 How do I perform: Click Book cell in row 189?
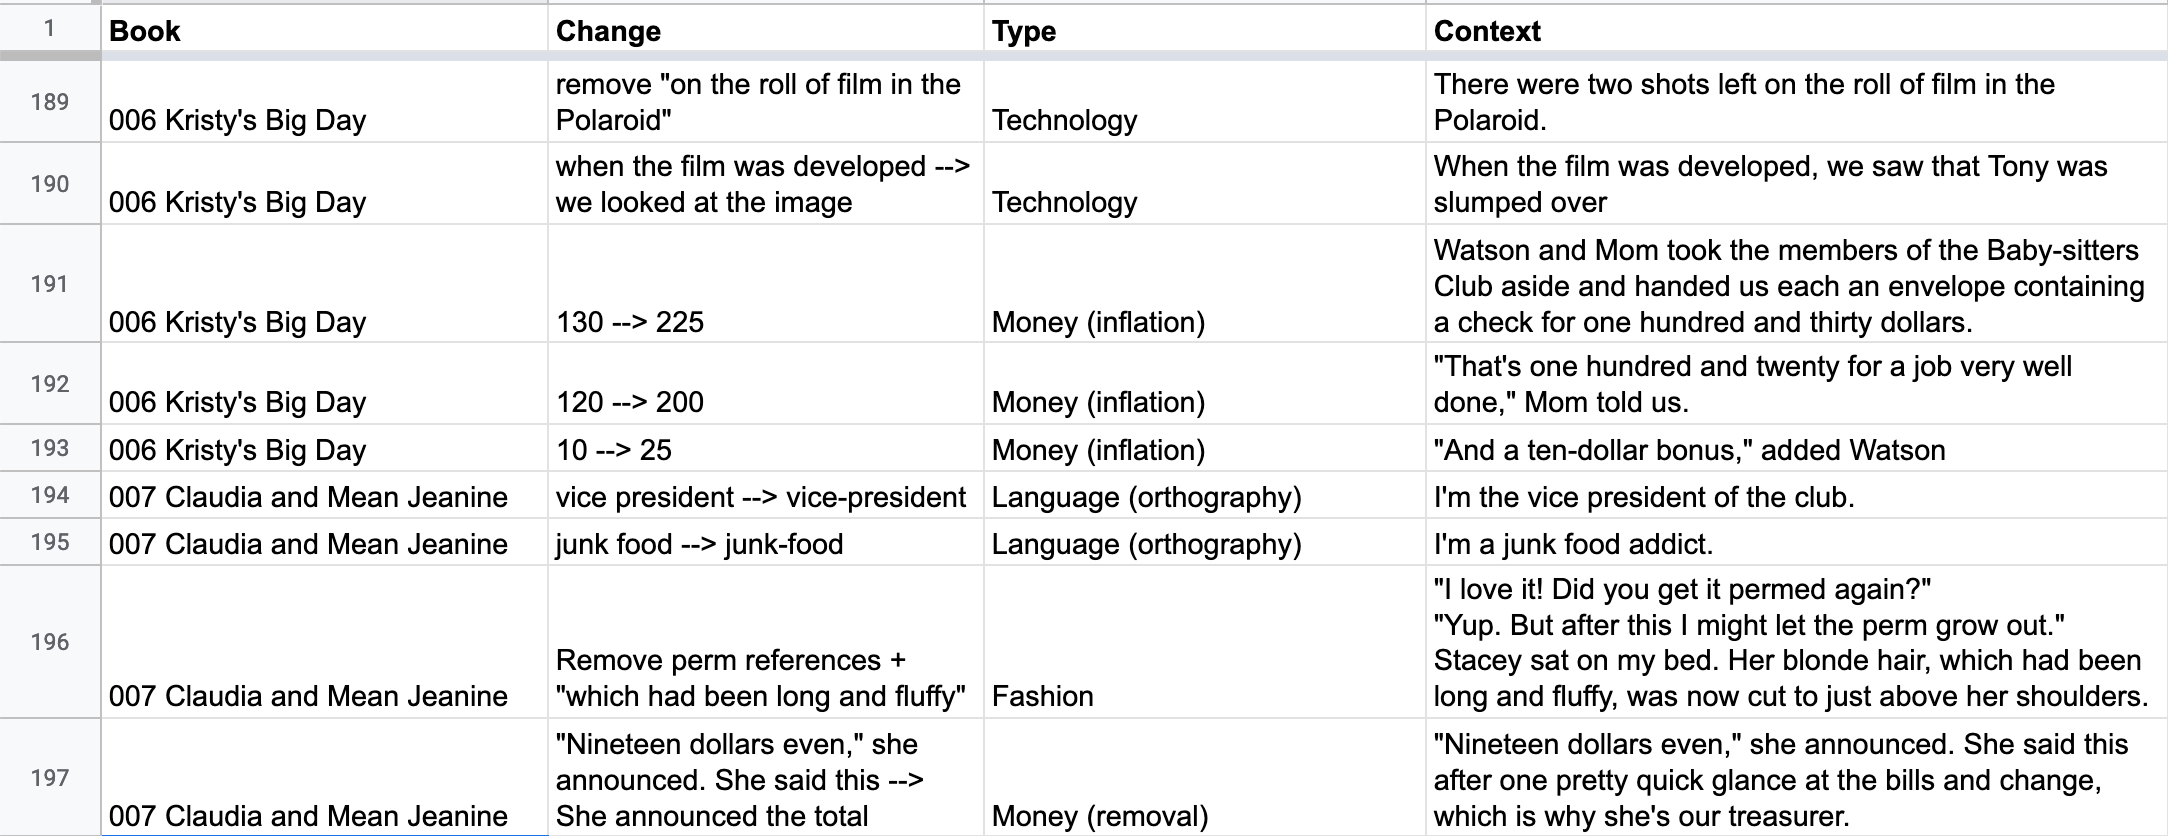click(324, 102)
